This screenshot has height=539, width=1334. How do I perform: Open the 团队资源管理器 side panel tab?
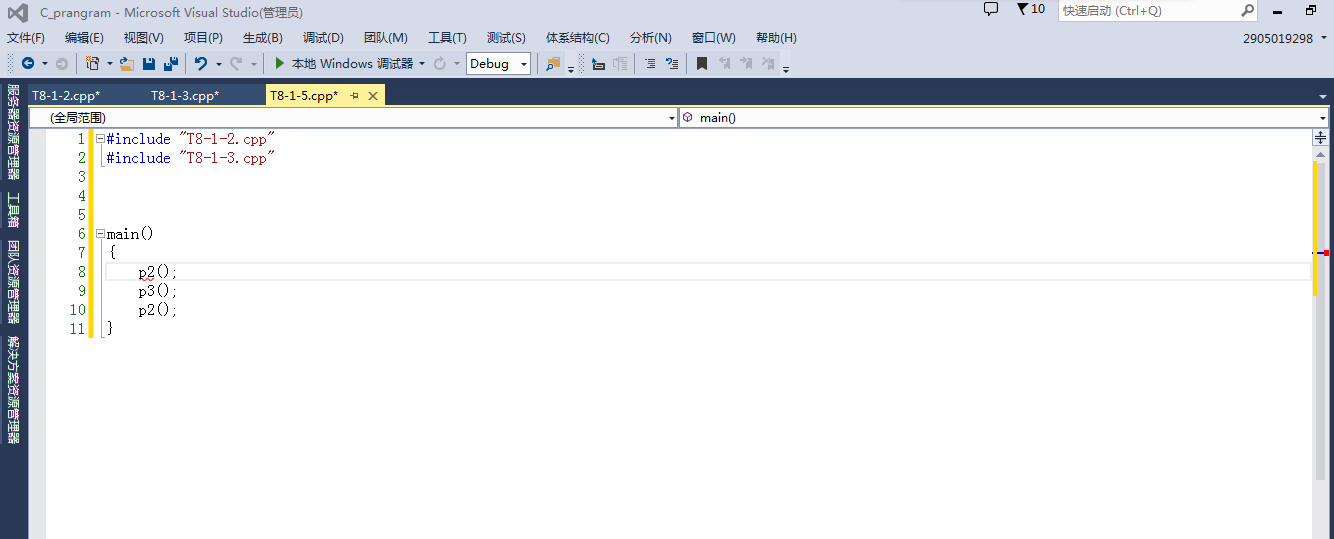14,283
